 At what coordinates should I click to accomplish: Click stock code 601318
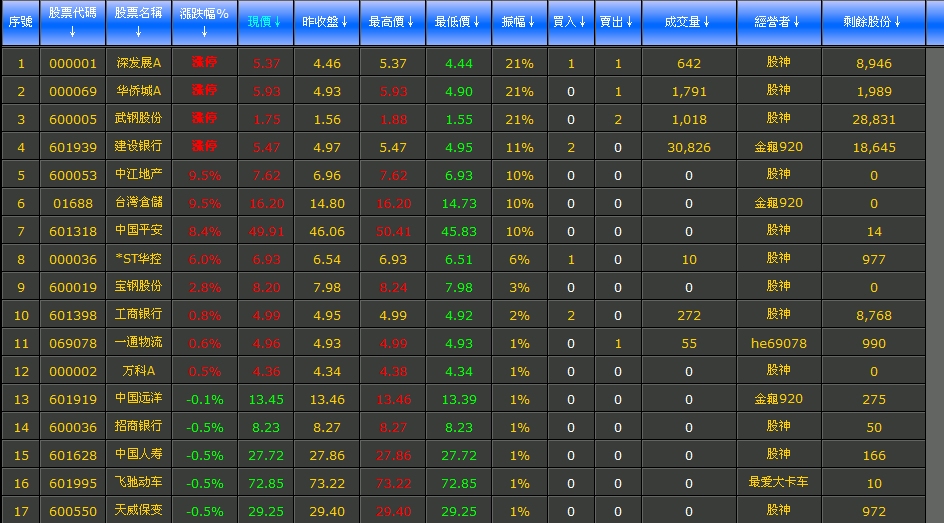pyautogui.click(x=73, y=231)
